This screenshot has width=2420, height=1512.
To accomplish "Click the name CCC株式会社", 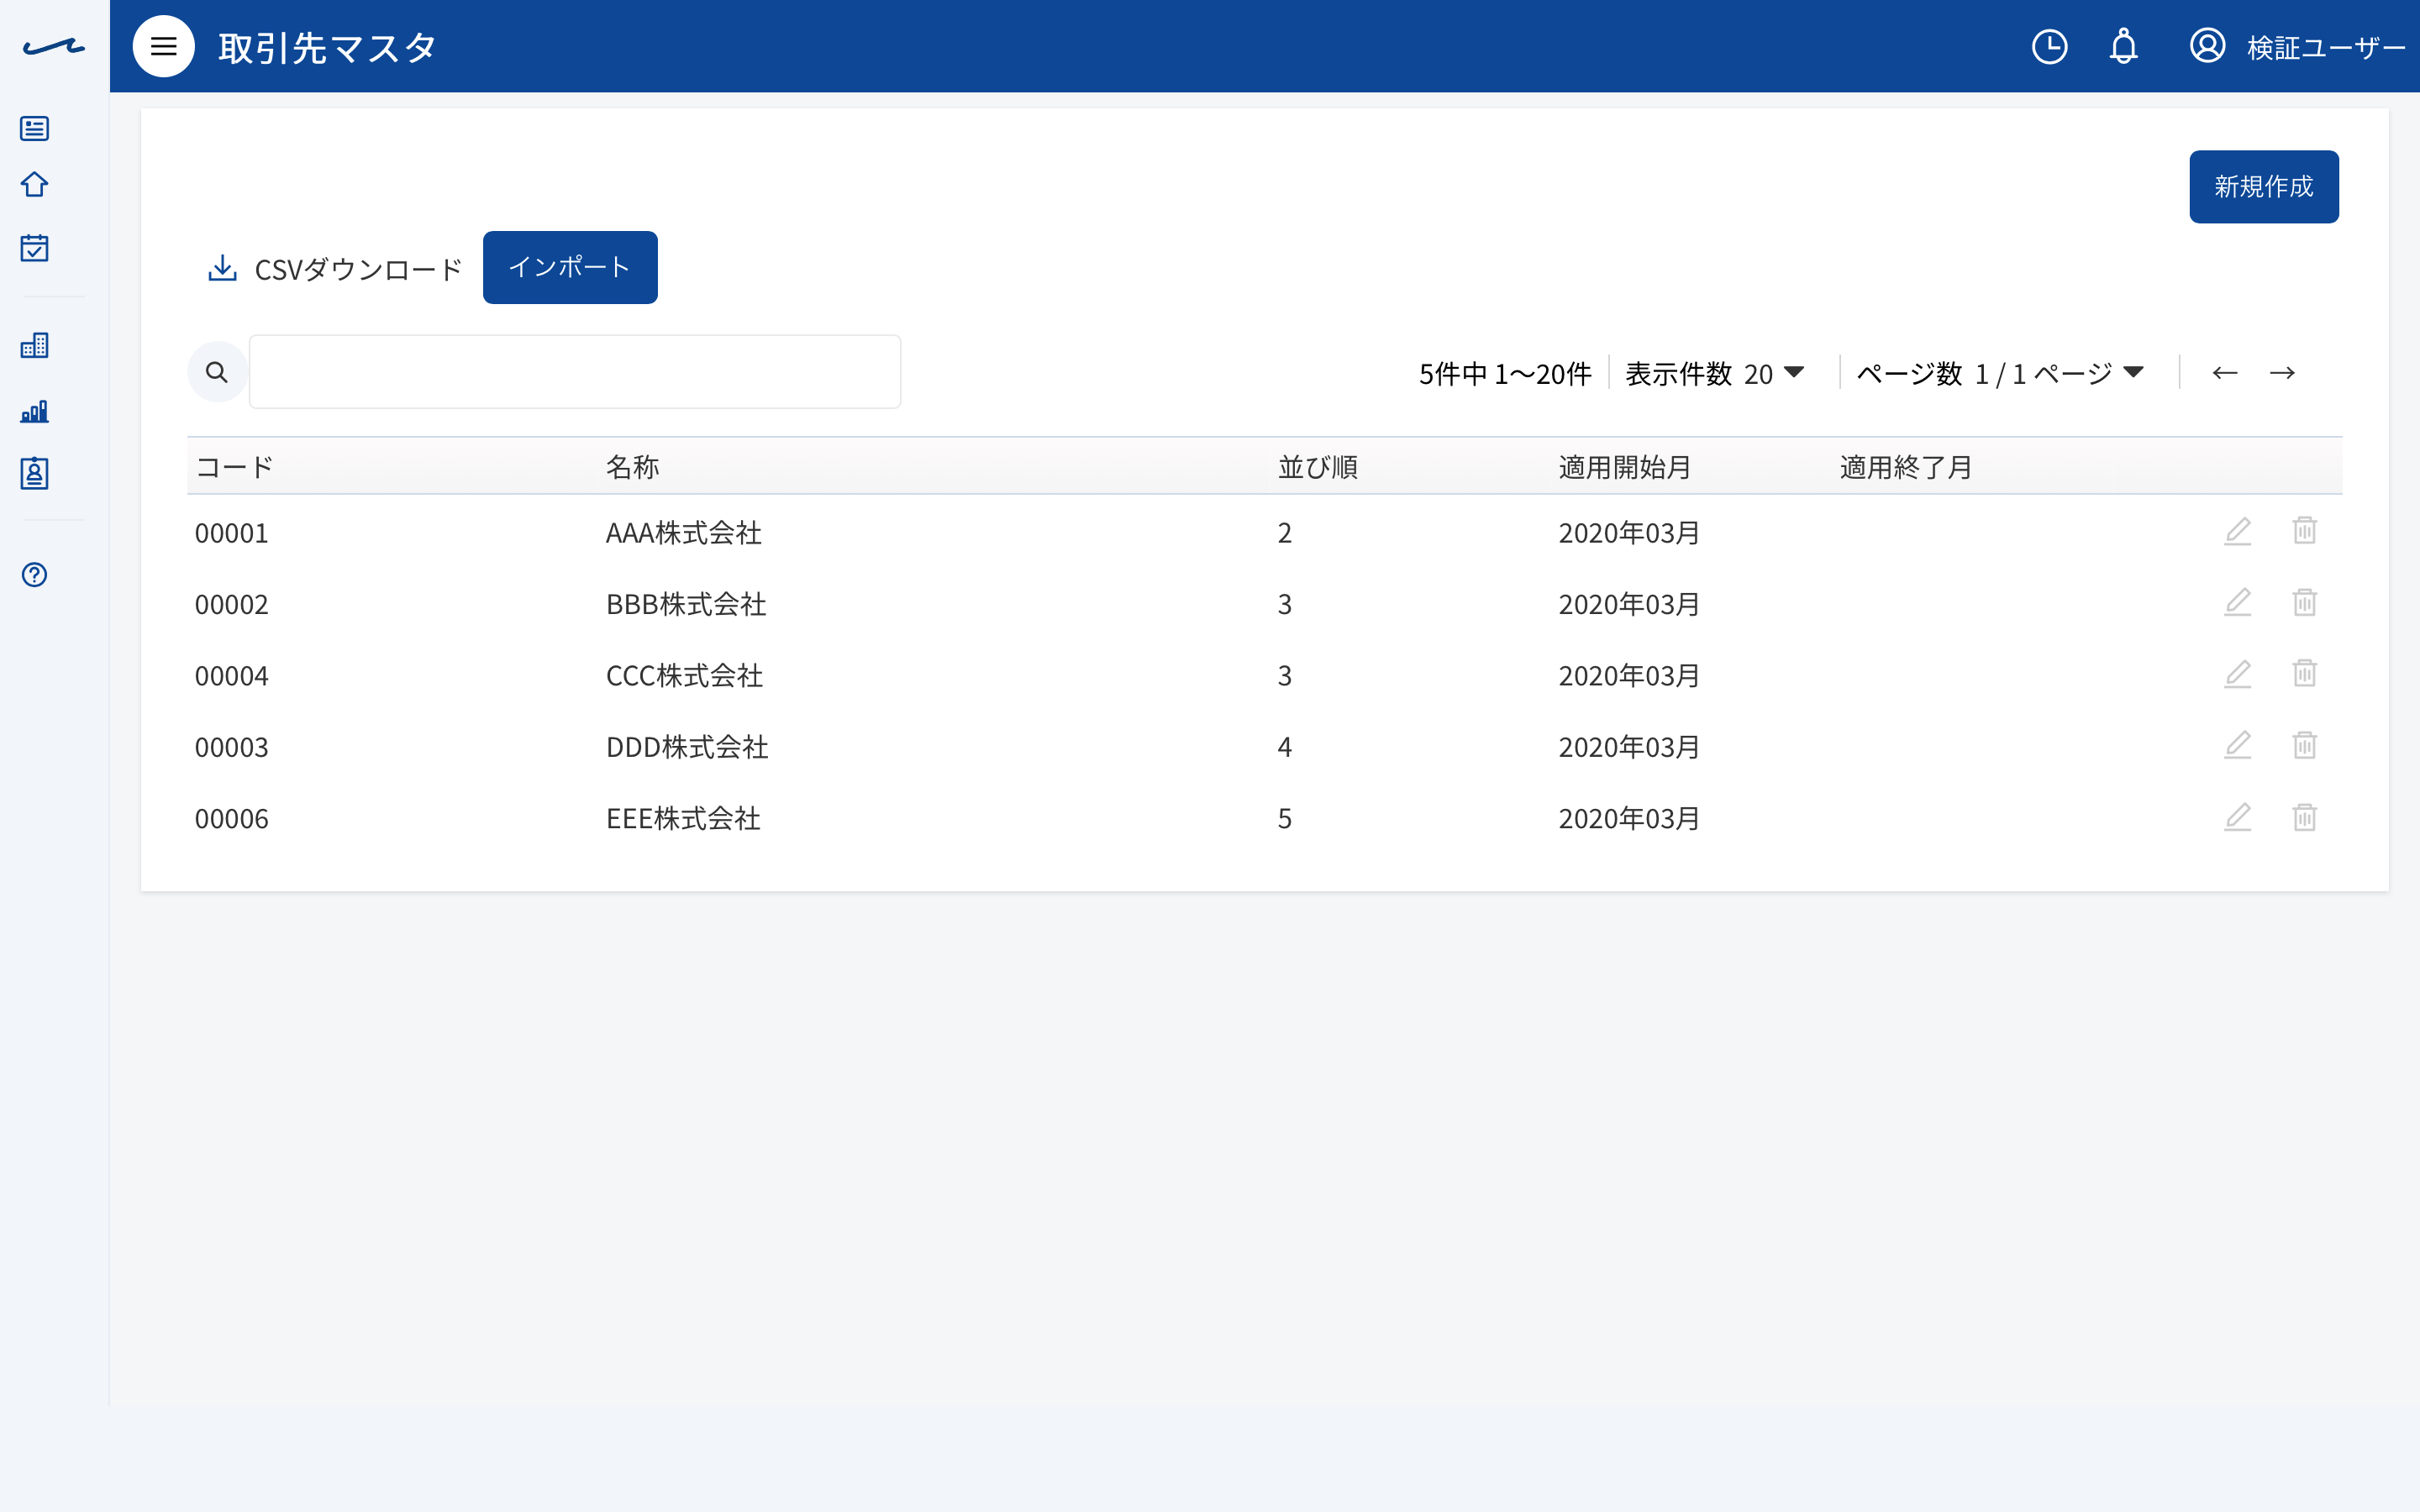I will pyautogui.click(x=685, y=676).
